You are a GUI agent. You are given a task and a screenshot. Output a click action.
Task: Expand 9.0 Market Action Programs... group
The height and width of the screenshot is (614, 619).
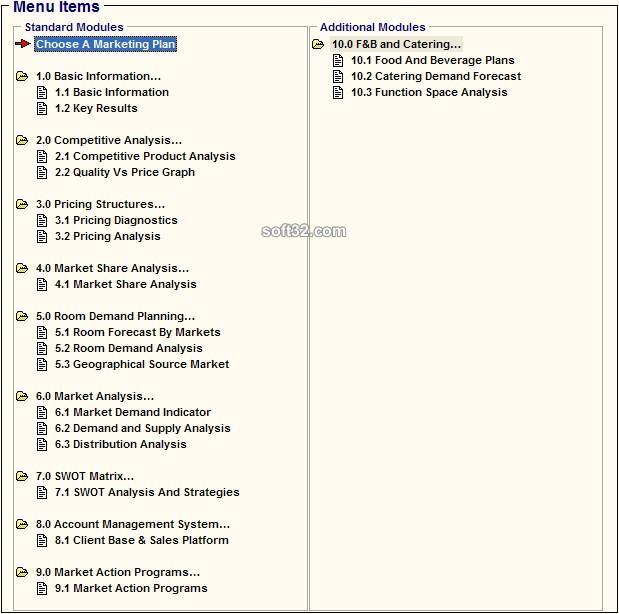coord(118,572)
